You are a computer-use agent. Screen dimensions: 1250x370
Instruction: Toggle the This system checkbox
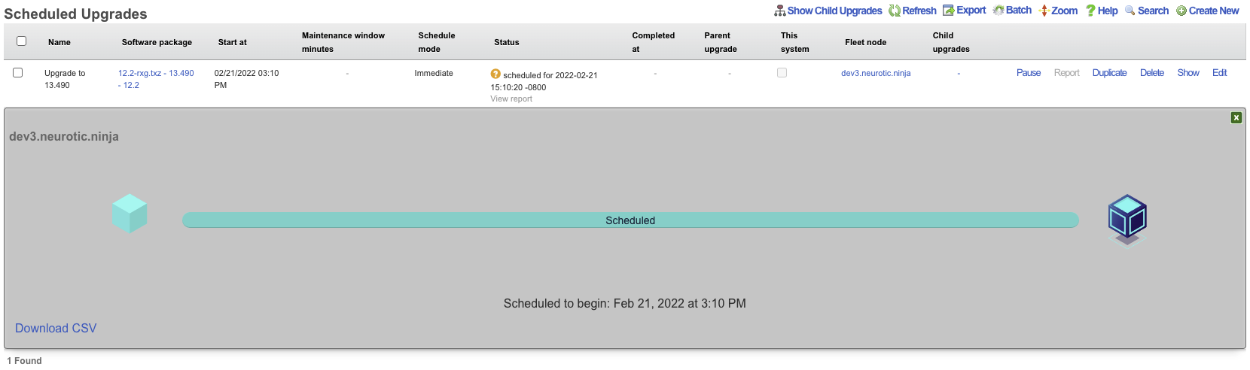point(782,73)
